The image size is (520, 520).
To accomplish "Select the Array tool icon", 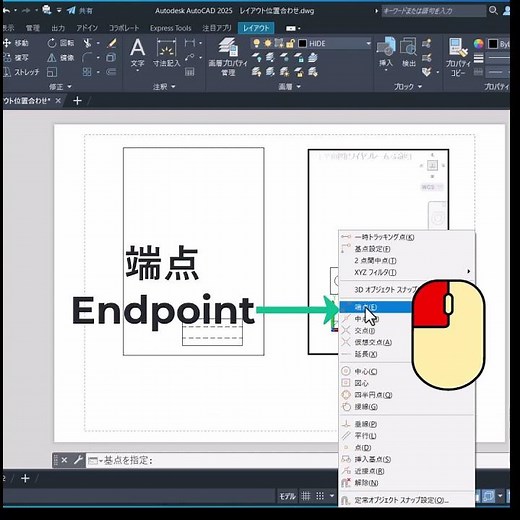I will [87, 72].
